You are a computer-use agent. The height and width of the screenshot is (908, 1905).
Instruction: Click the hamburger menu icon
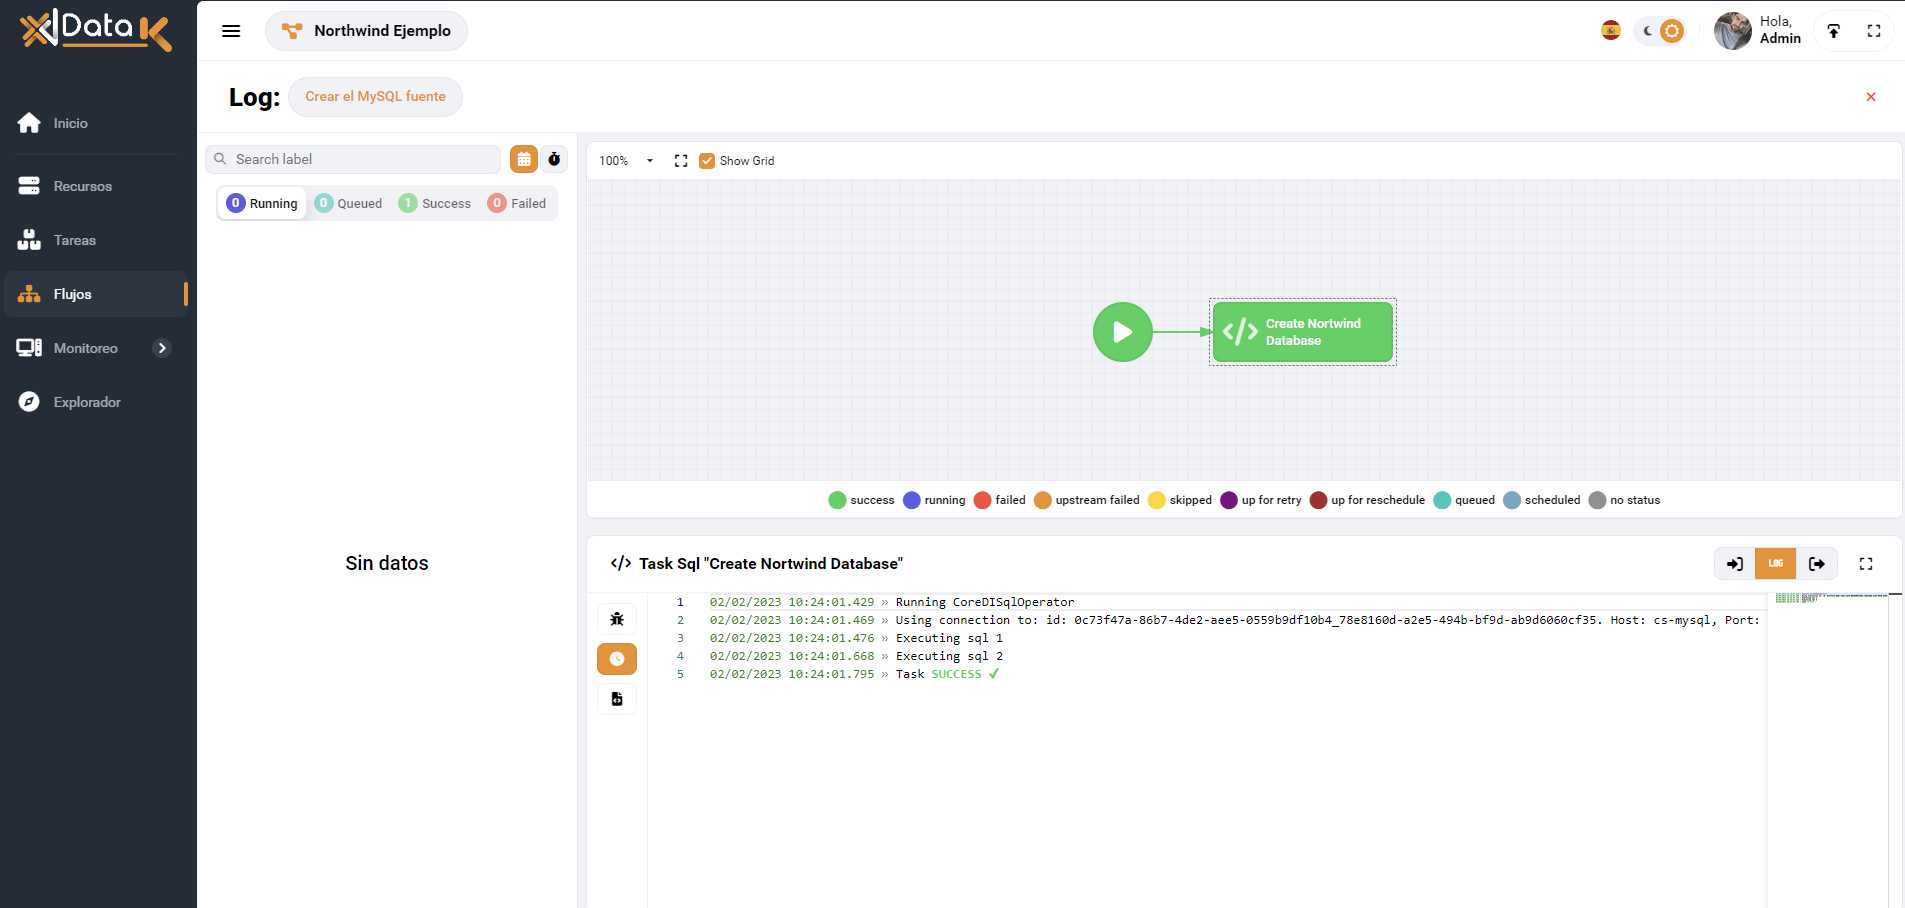click(231, 31)
